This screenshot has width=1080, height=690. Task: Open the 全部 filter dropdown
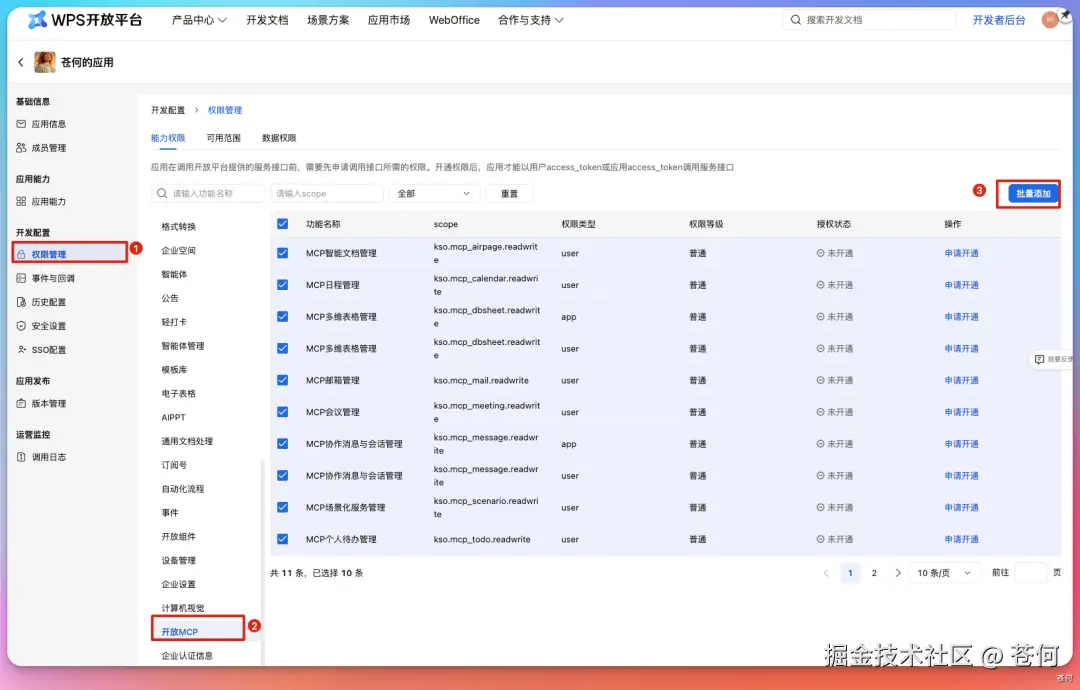click(434, 194)
